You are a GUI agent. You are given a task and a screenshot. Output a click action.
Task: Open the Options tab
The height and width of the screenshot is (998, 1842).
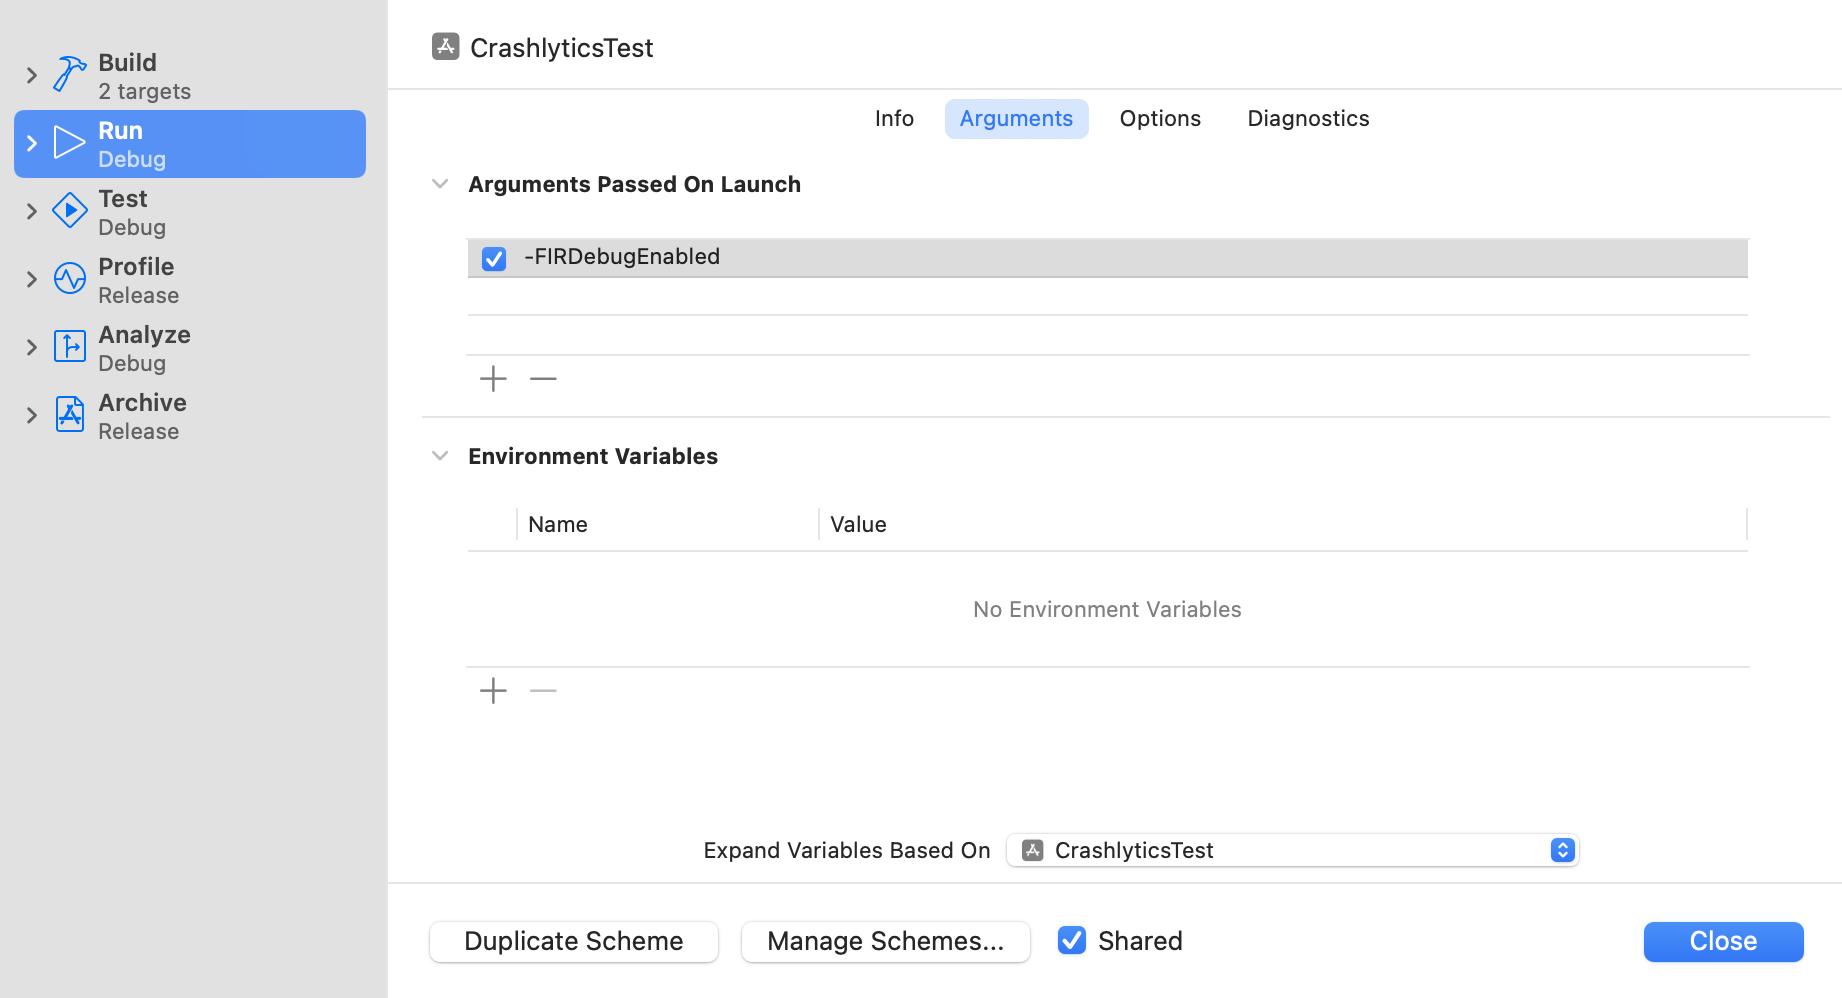pos(1160,119)
